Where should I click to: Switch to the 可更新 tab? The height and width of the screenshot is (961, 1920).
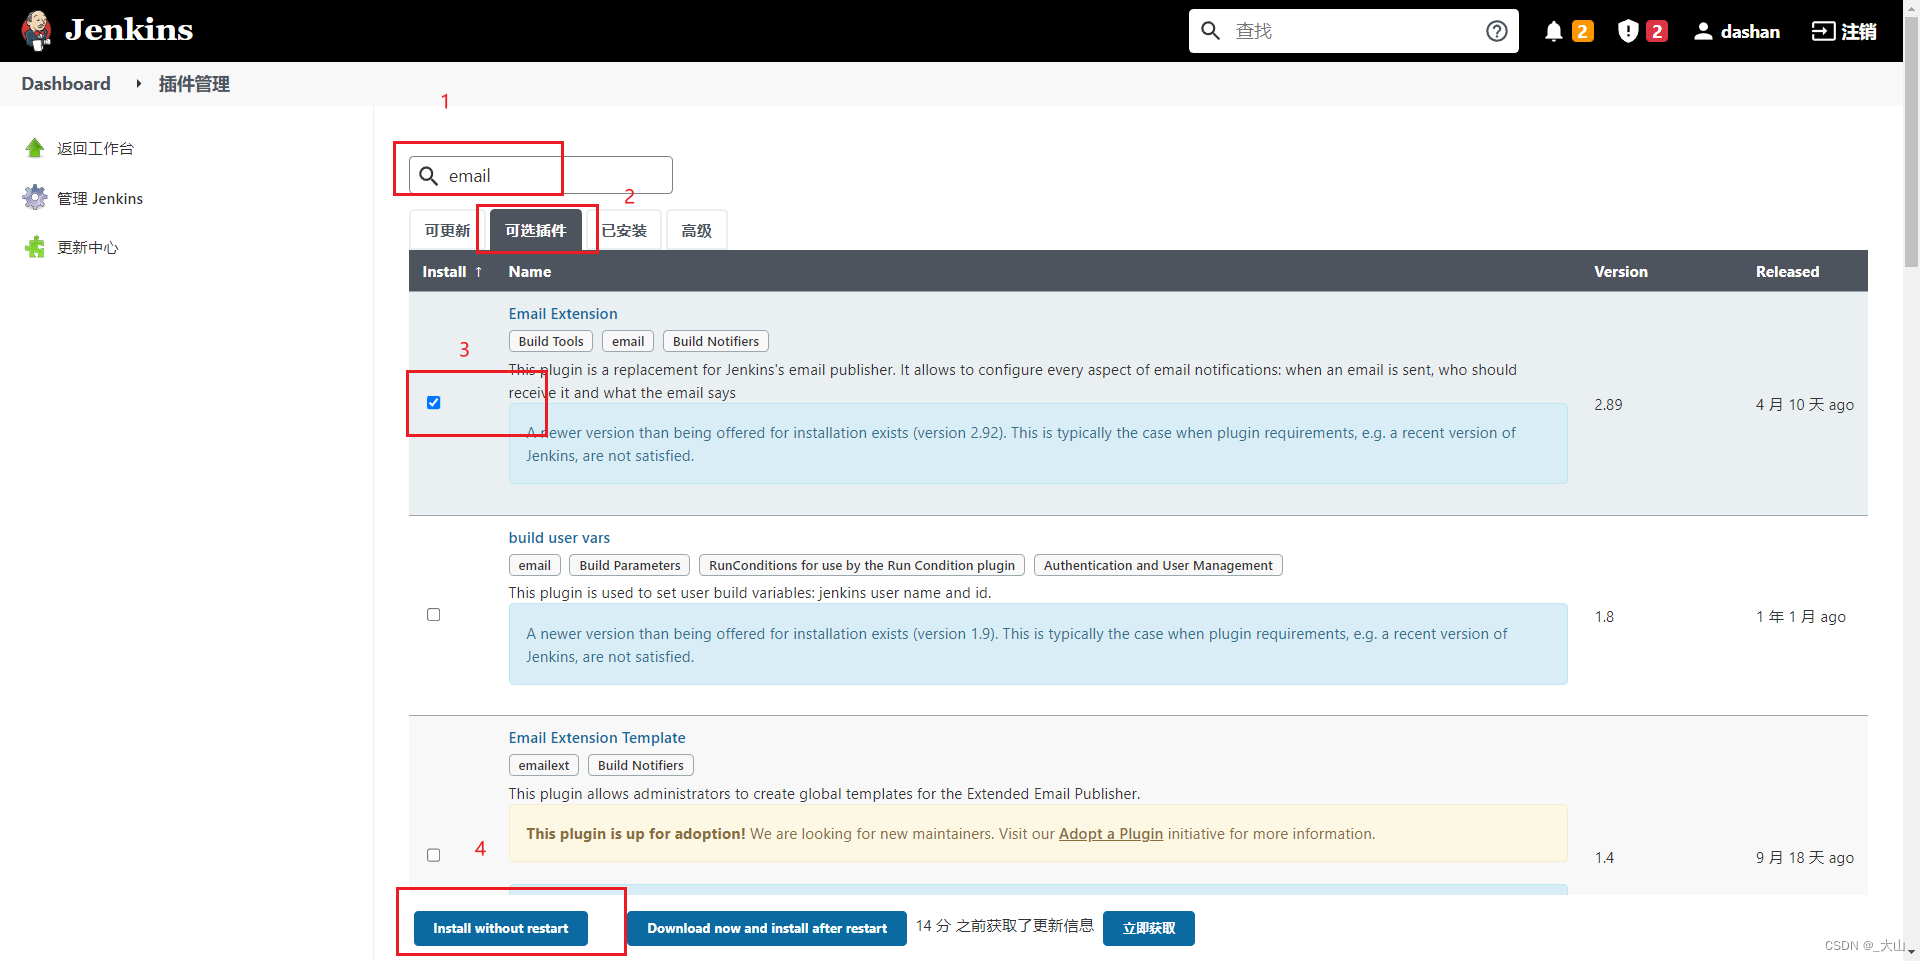(x=447, y=230)
